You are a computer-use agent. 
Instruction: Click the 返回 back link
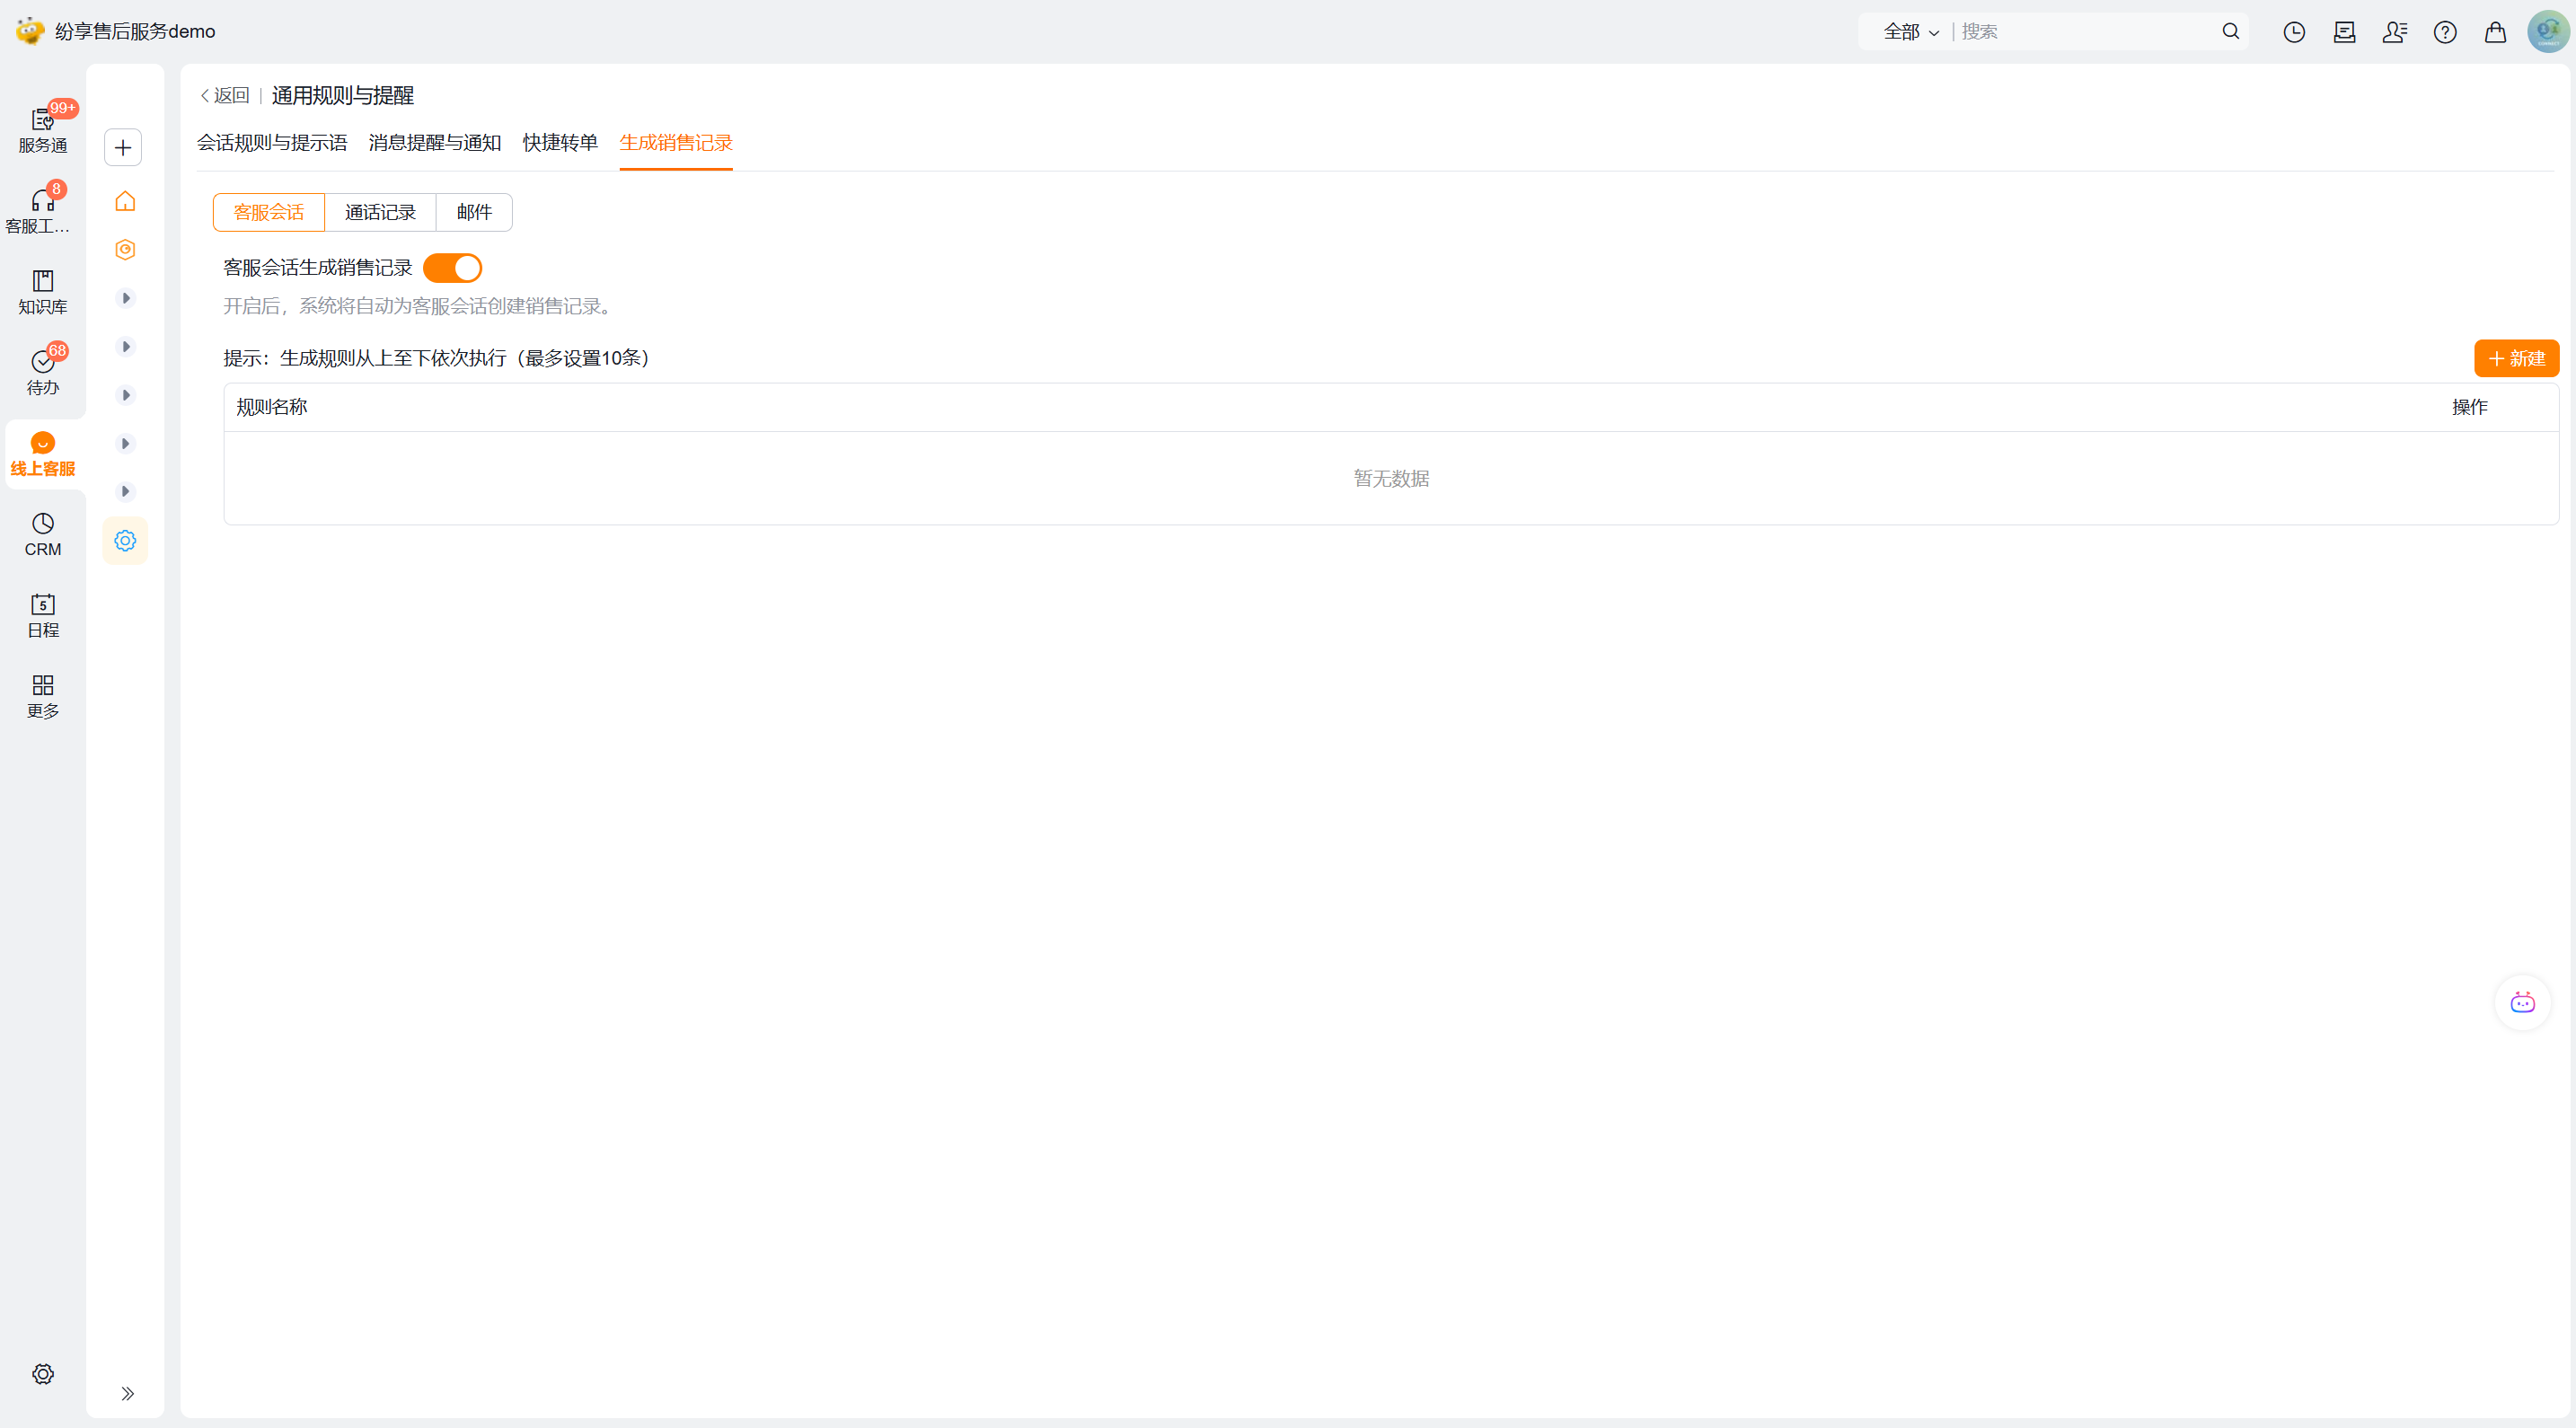(225, 96)
